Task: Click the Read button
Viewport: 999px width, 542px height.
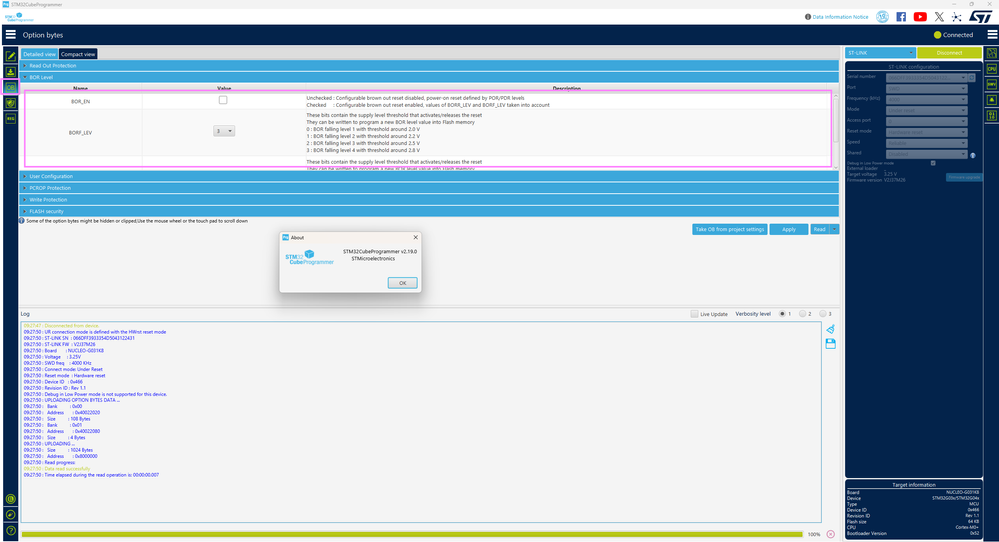Action: pos(819,229)
